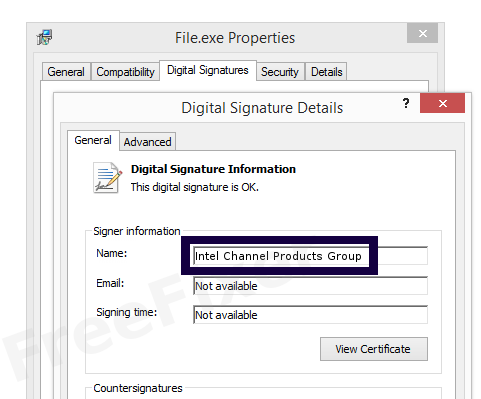
Task: Click the 'Countersignatures' group label
Action: [138, 388]
